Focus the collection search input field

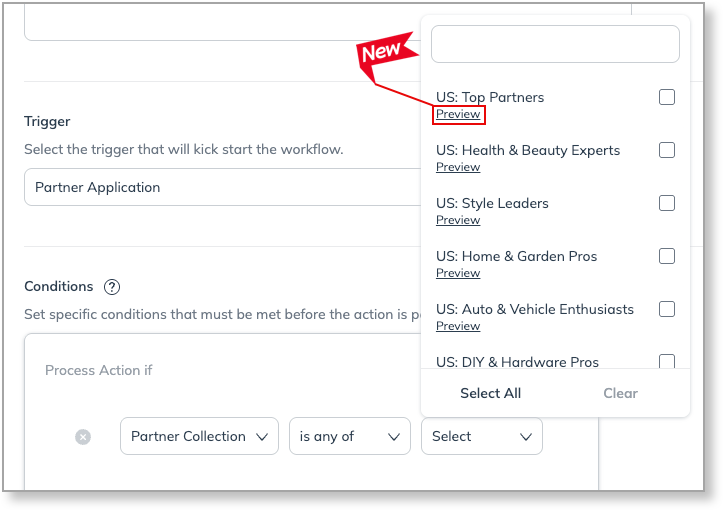[555, 44]
